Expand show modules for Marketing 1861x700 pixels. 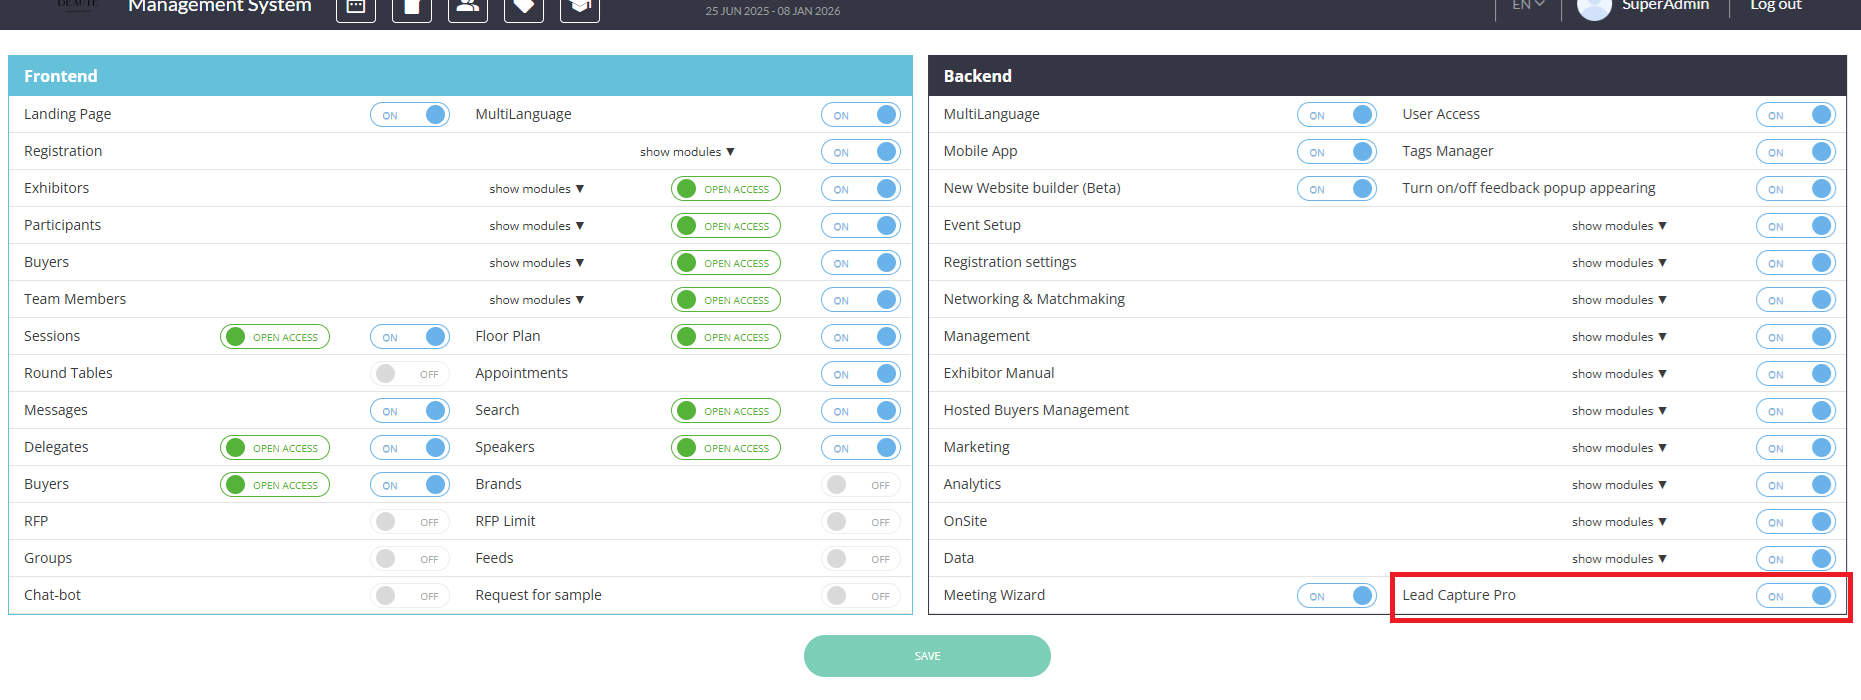click(x=1620, y=448)
